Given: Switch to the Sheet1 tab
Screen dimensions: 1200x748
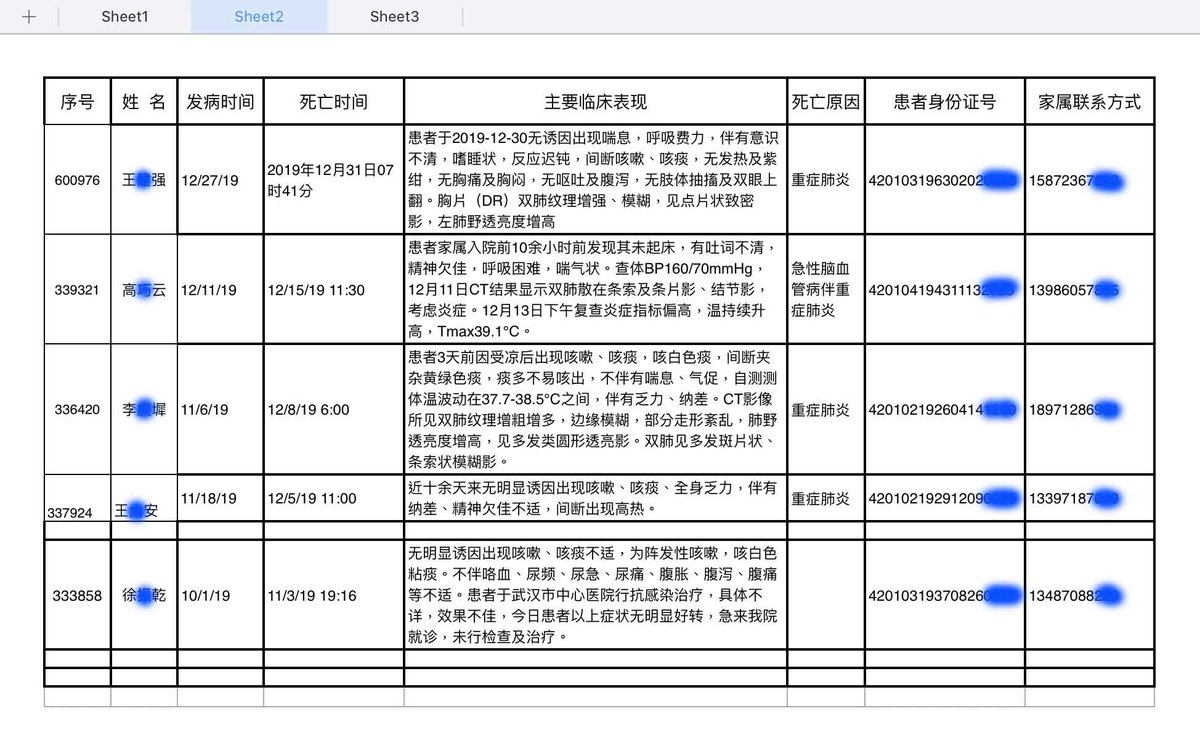Looking at the screenshot, I should 124,17.
